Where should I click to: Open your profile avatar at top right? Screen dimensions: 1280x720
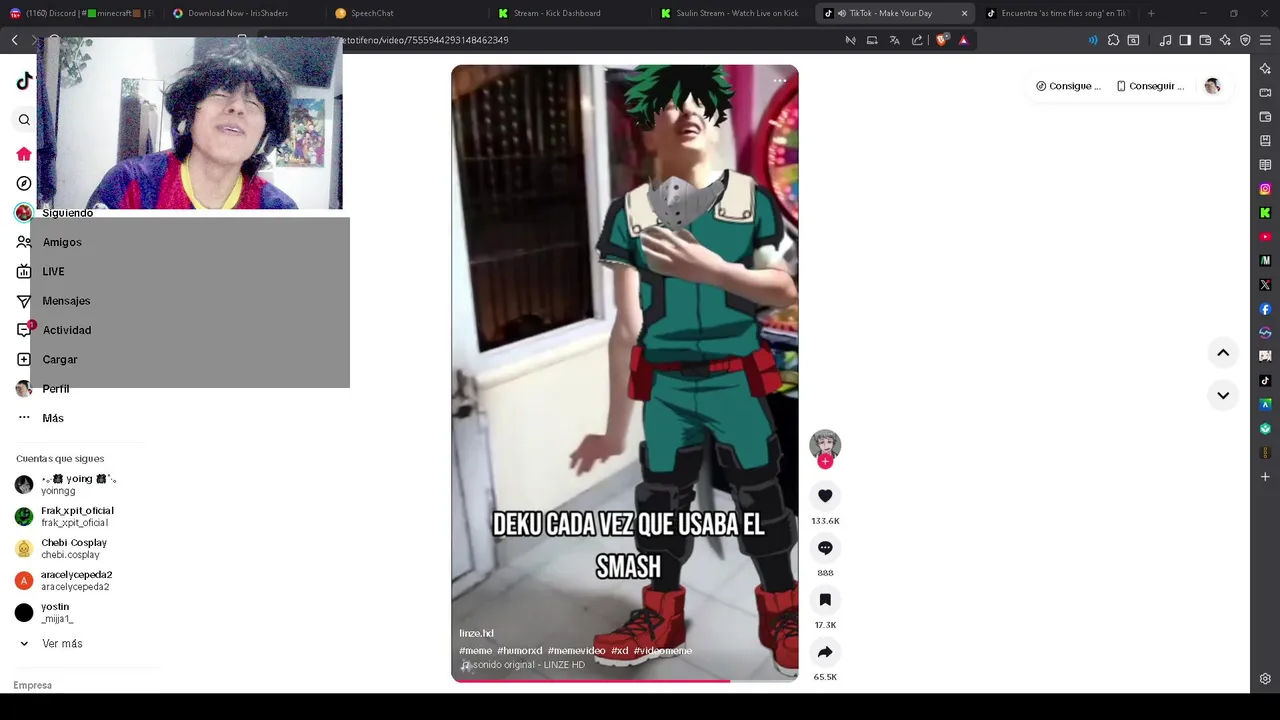coord(1212,86)
